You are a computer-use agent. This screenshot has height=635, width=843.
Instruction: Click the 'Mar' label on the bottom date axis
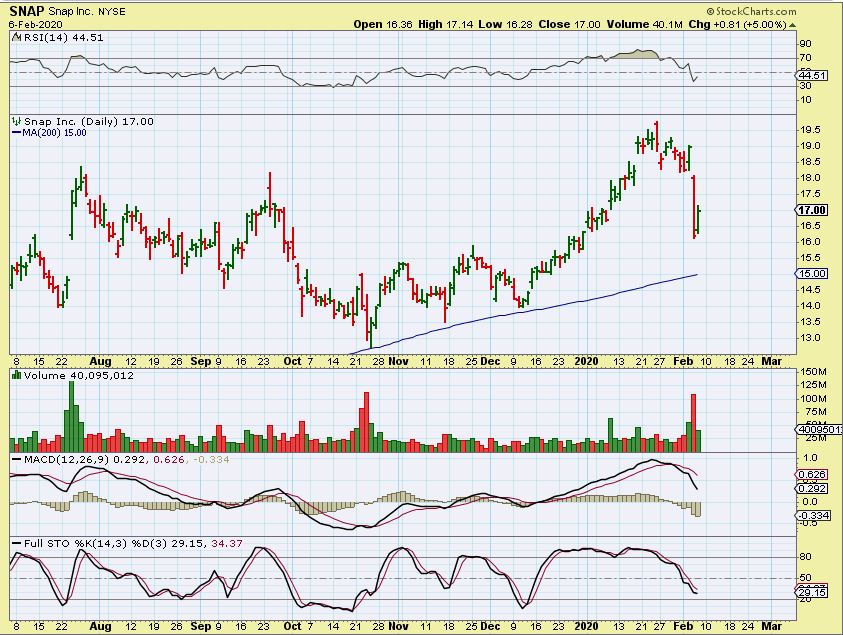tap(771, 626)
